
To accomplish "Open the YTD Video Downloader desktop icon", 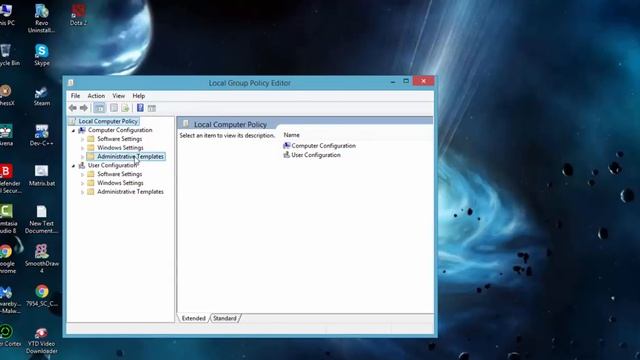I will 42,340.
